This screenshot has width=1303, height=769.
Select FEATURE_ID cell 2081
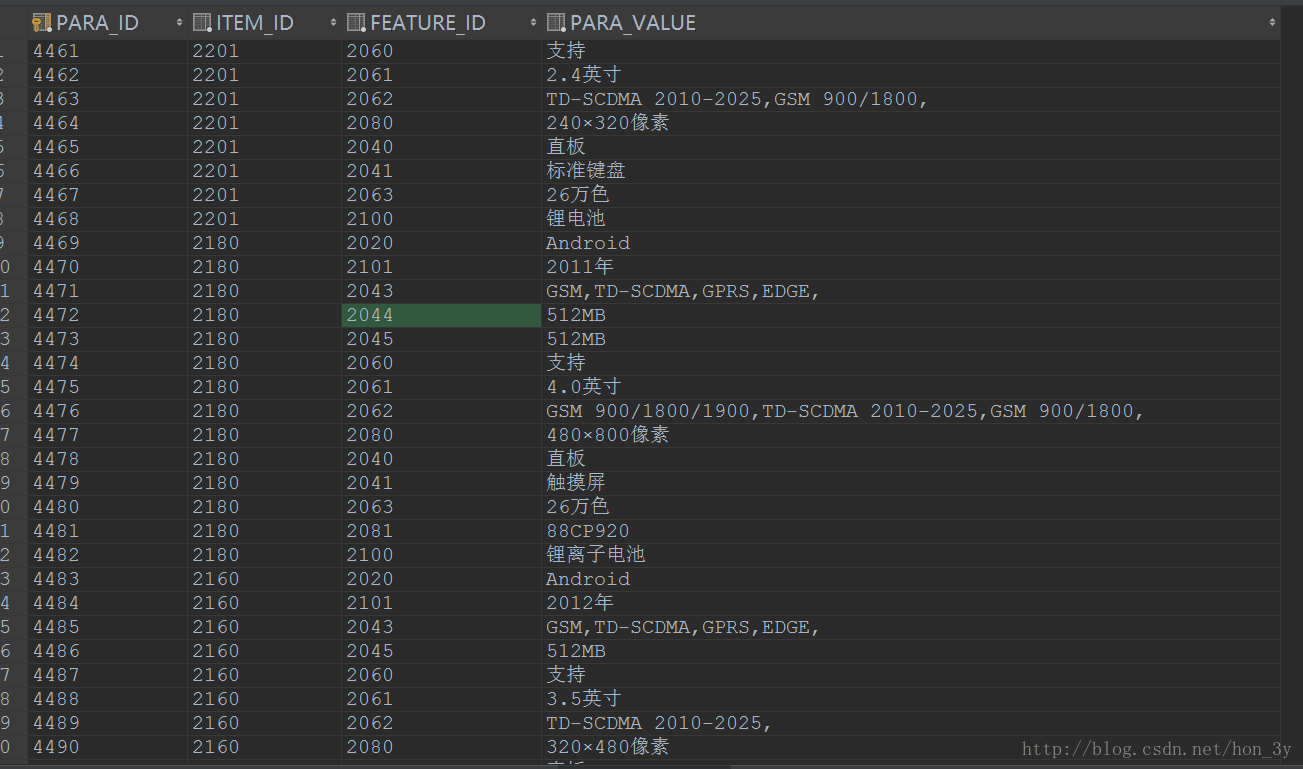441,531
